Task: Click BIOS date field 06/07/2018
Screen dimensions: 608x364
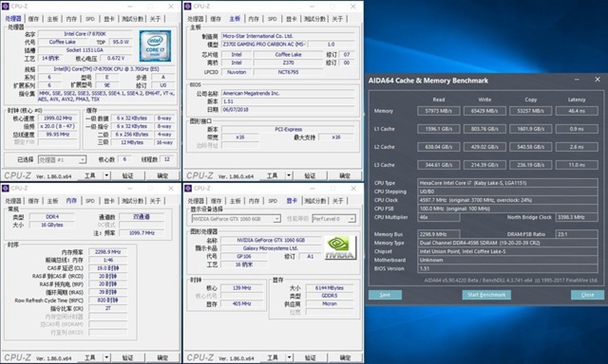Action: pos(288,109)
